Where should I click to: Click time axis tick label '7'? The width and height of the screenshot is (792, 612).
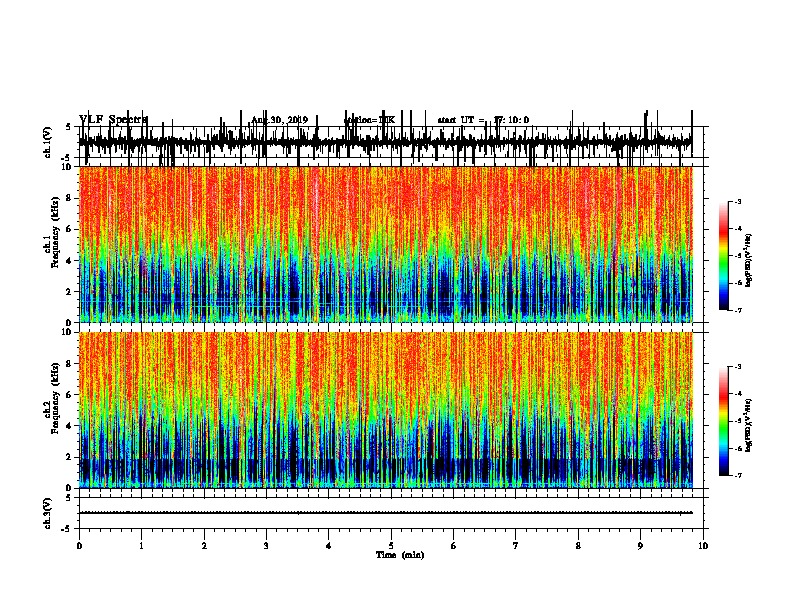tap(516, 546)
